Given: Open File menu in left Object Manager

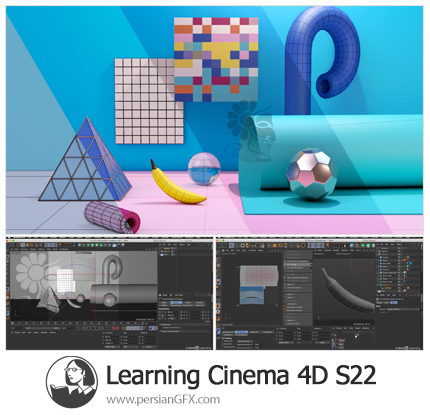Looking at the screenshot, I should pos(164,244).
